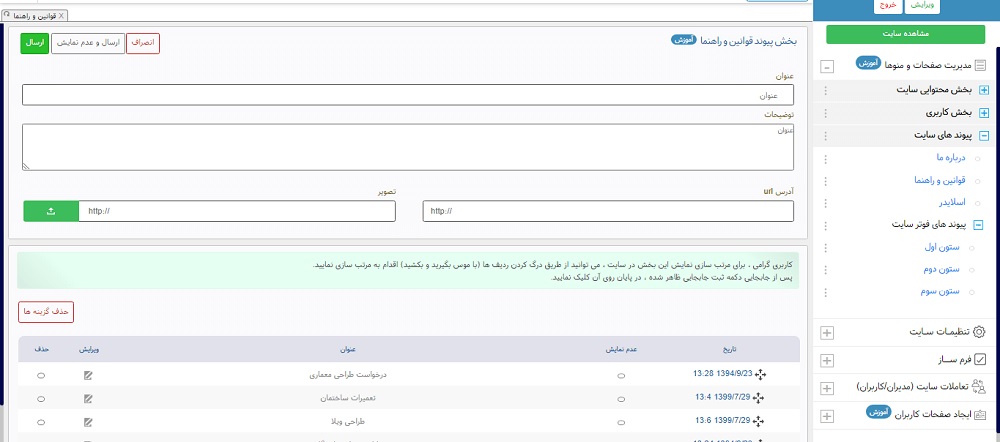Click the green ارسال submit button

point(34,43)
